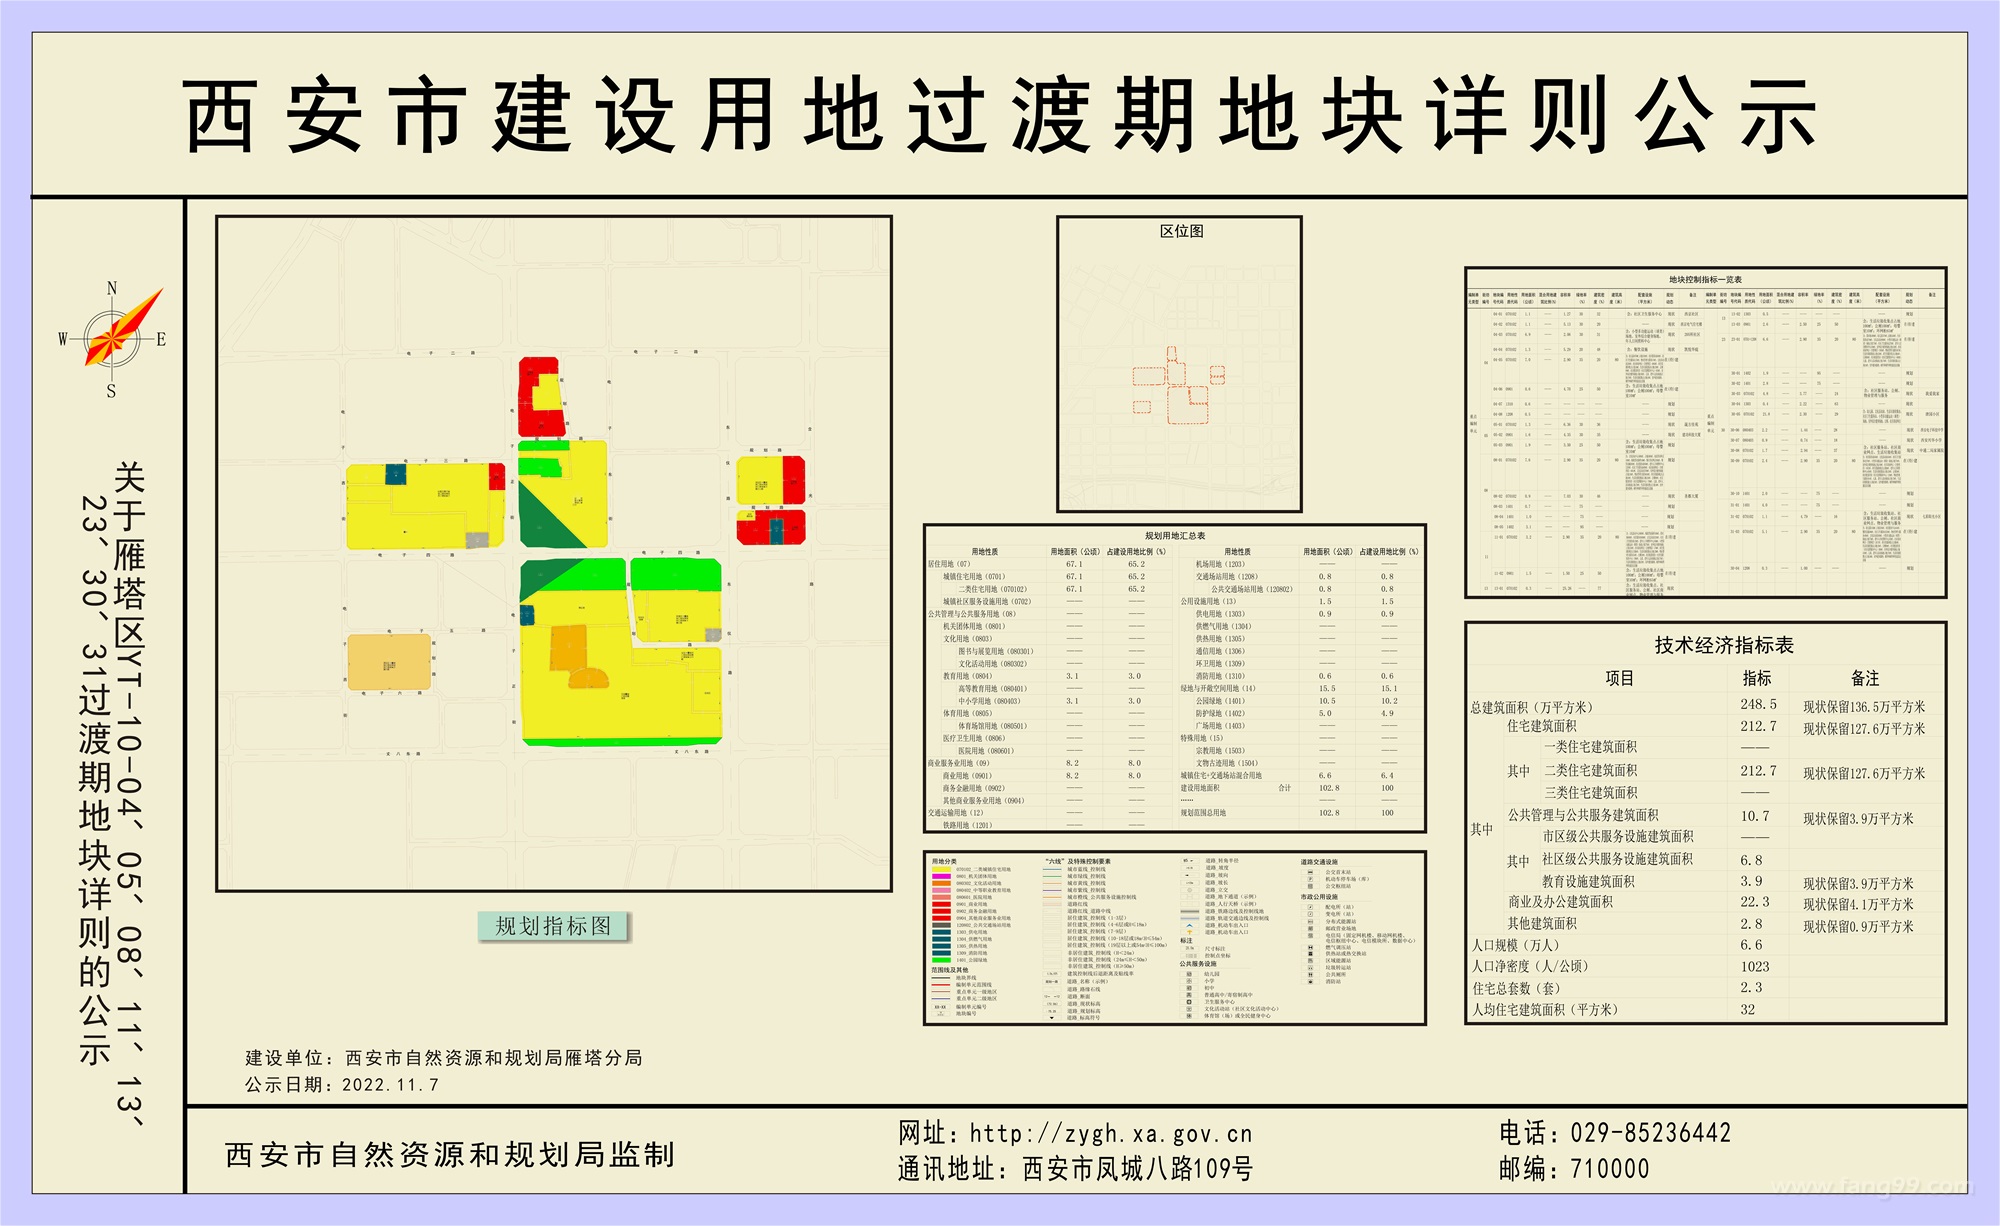Click the 备注 column header
2000x1226 pixels.
pos(1865,678)
